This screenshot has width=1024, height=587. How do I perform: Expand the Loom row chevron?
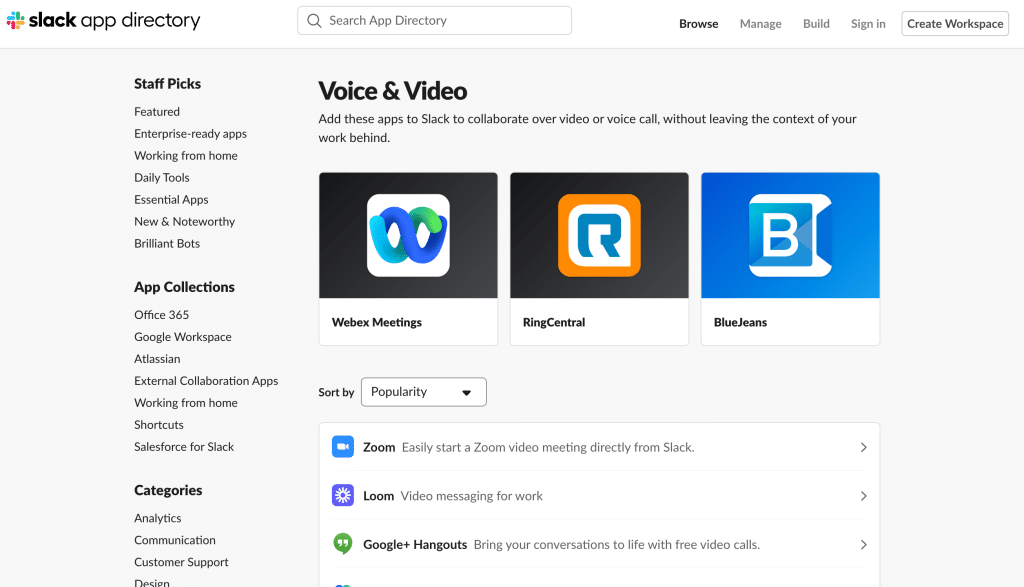[x=863, y=496]
